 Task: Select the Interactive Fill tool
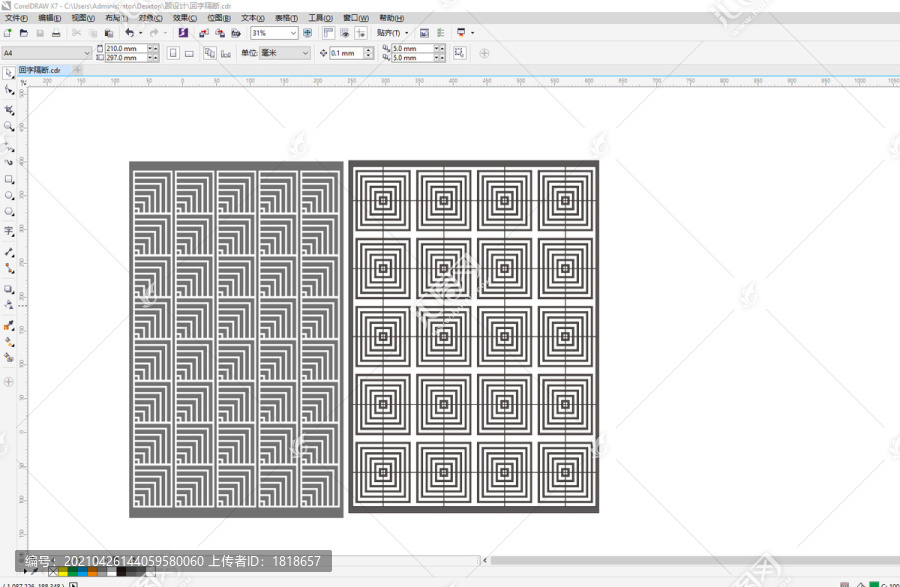click(9, 342)
